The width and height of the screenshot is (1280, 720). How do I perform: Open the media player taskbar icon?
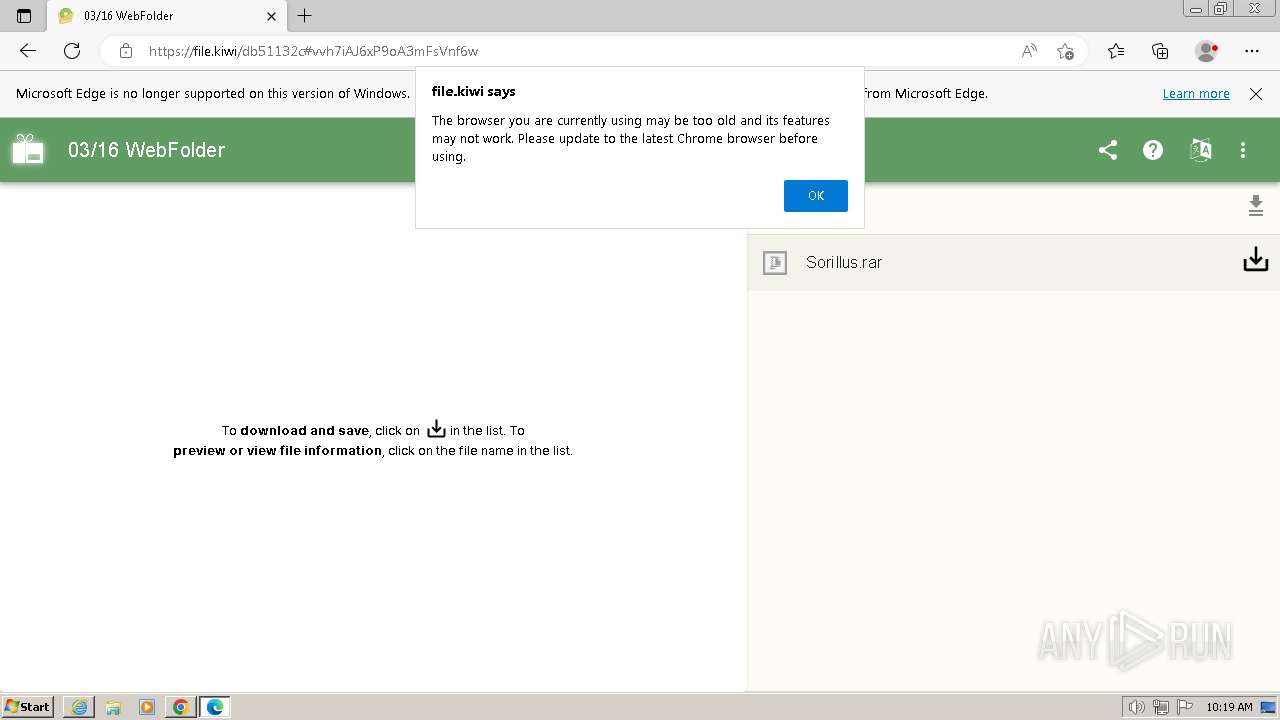(147, 707)
